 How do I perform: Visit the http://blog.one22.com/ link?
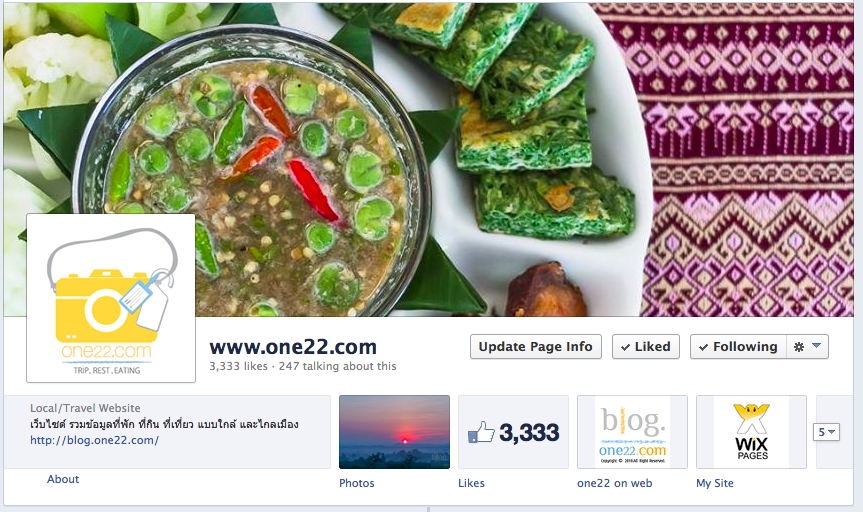point(94,440)
